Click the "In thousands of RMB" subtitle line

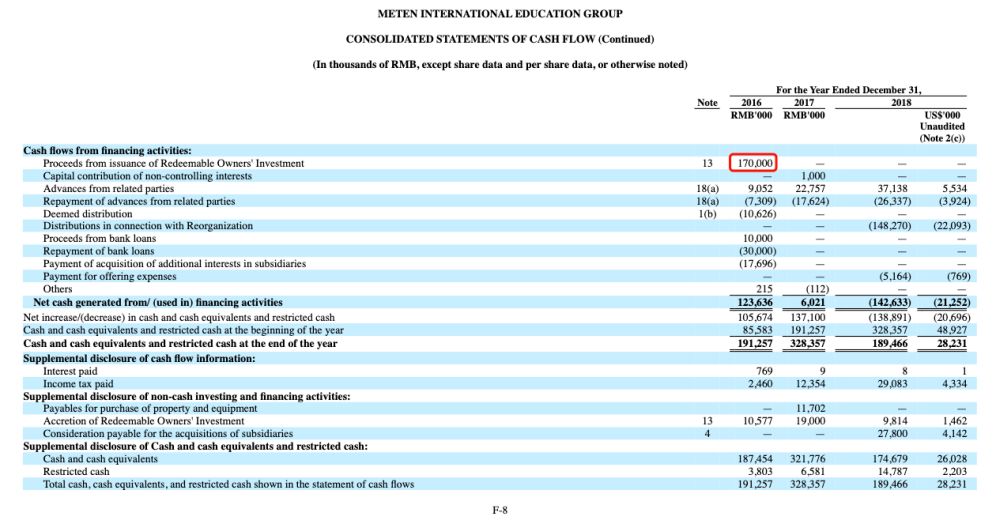point(500,64)
